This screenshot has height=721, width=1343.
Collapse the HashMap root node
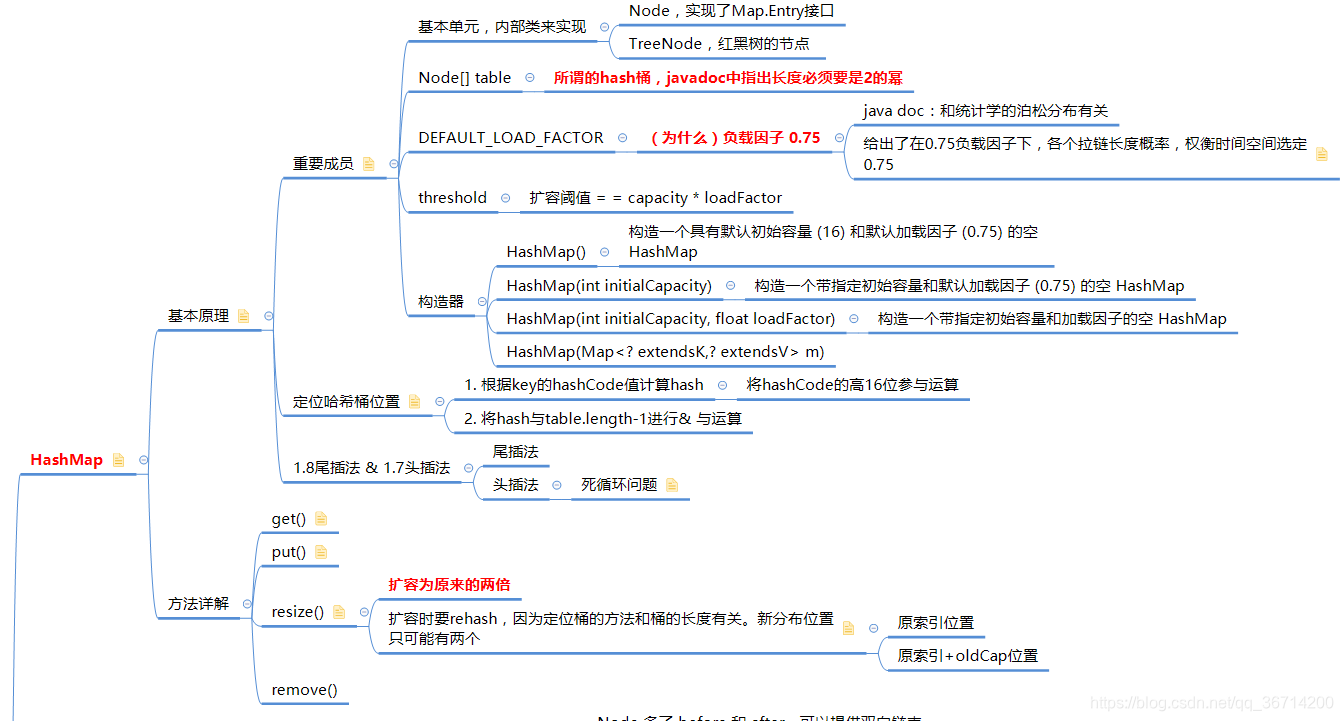(x=144, y=460)
